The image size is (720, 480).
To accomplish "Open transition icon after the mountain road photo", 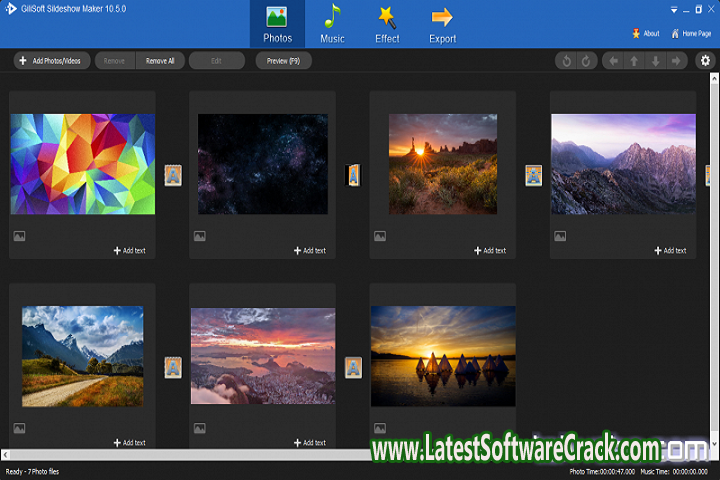I will [x=173, y=367].
